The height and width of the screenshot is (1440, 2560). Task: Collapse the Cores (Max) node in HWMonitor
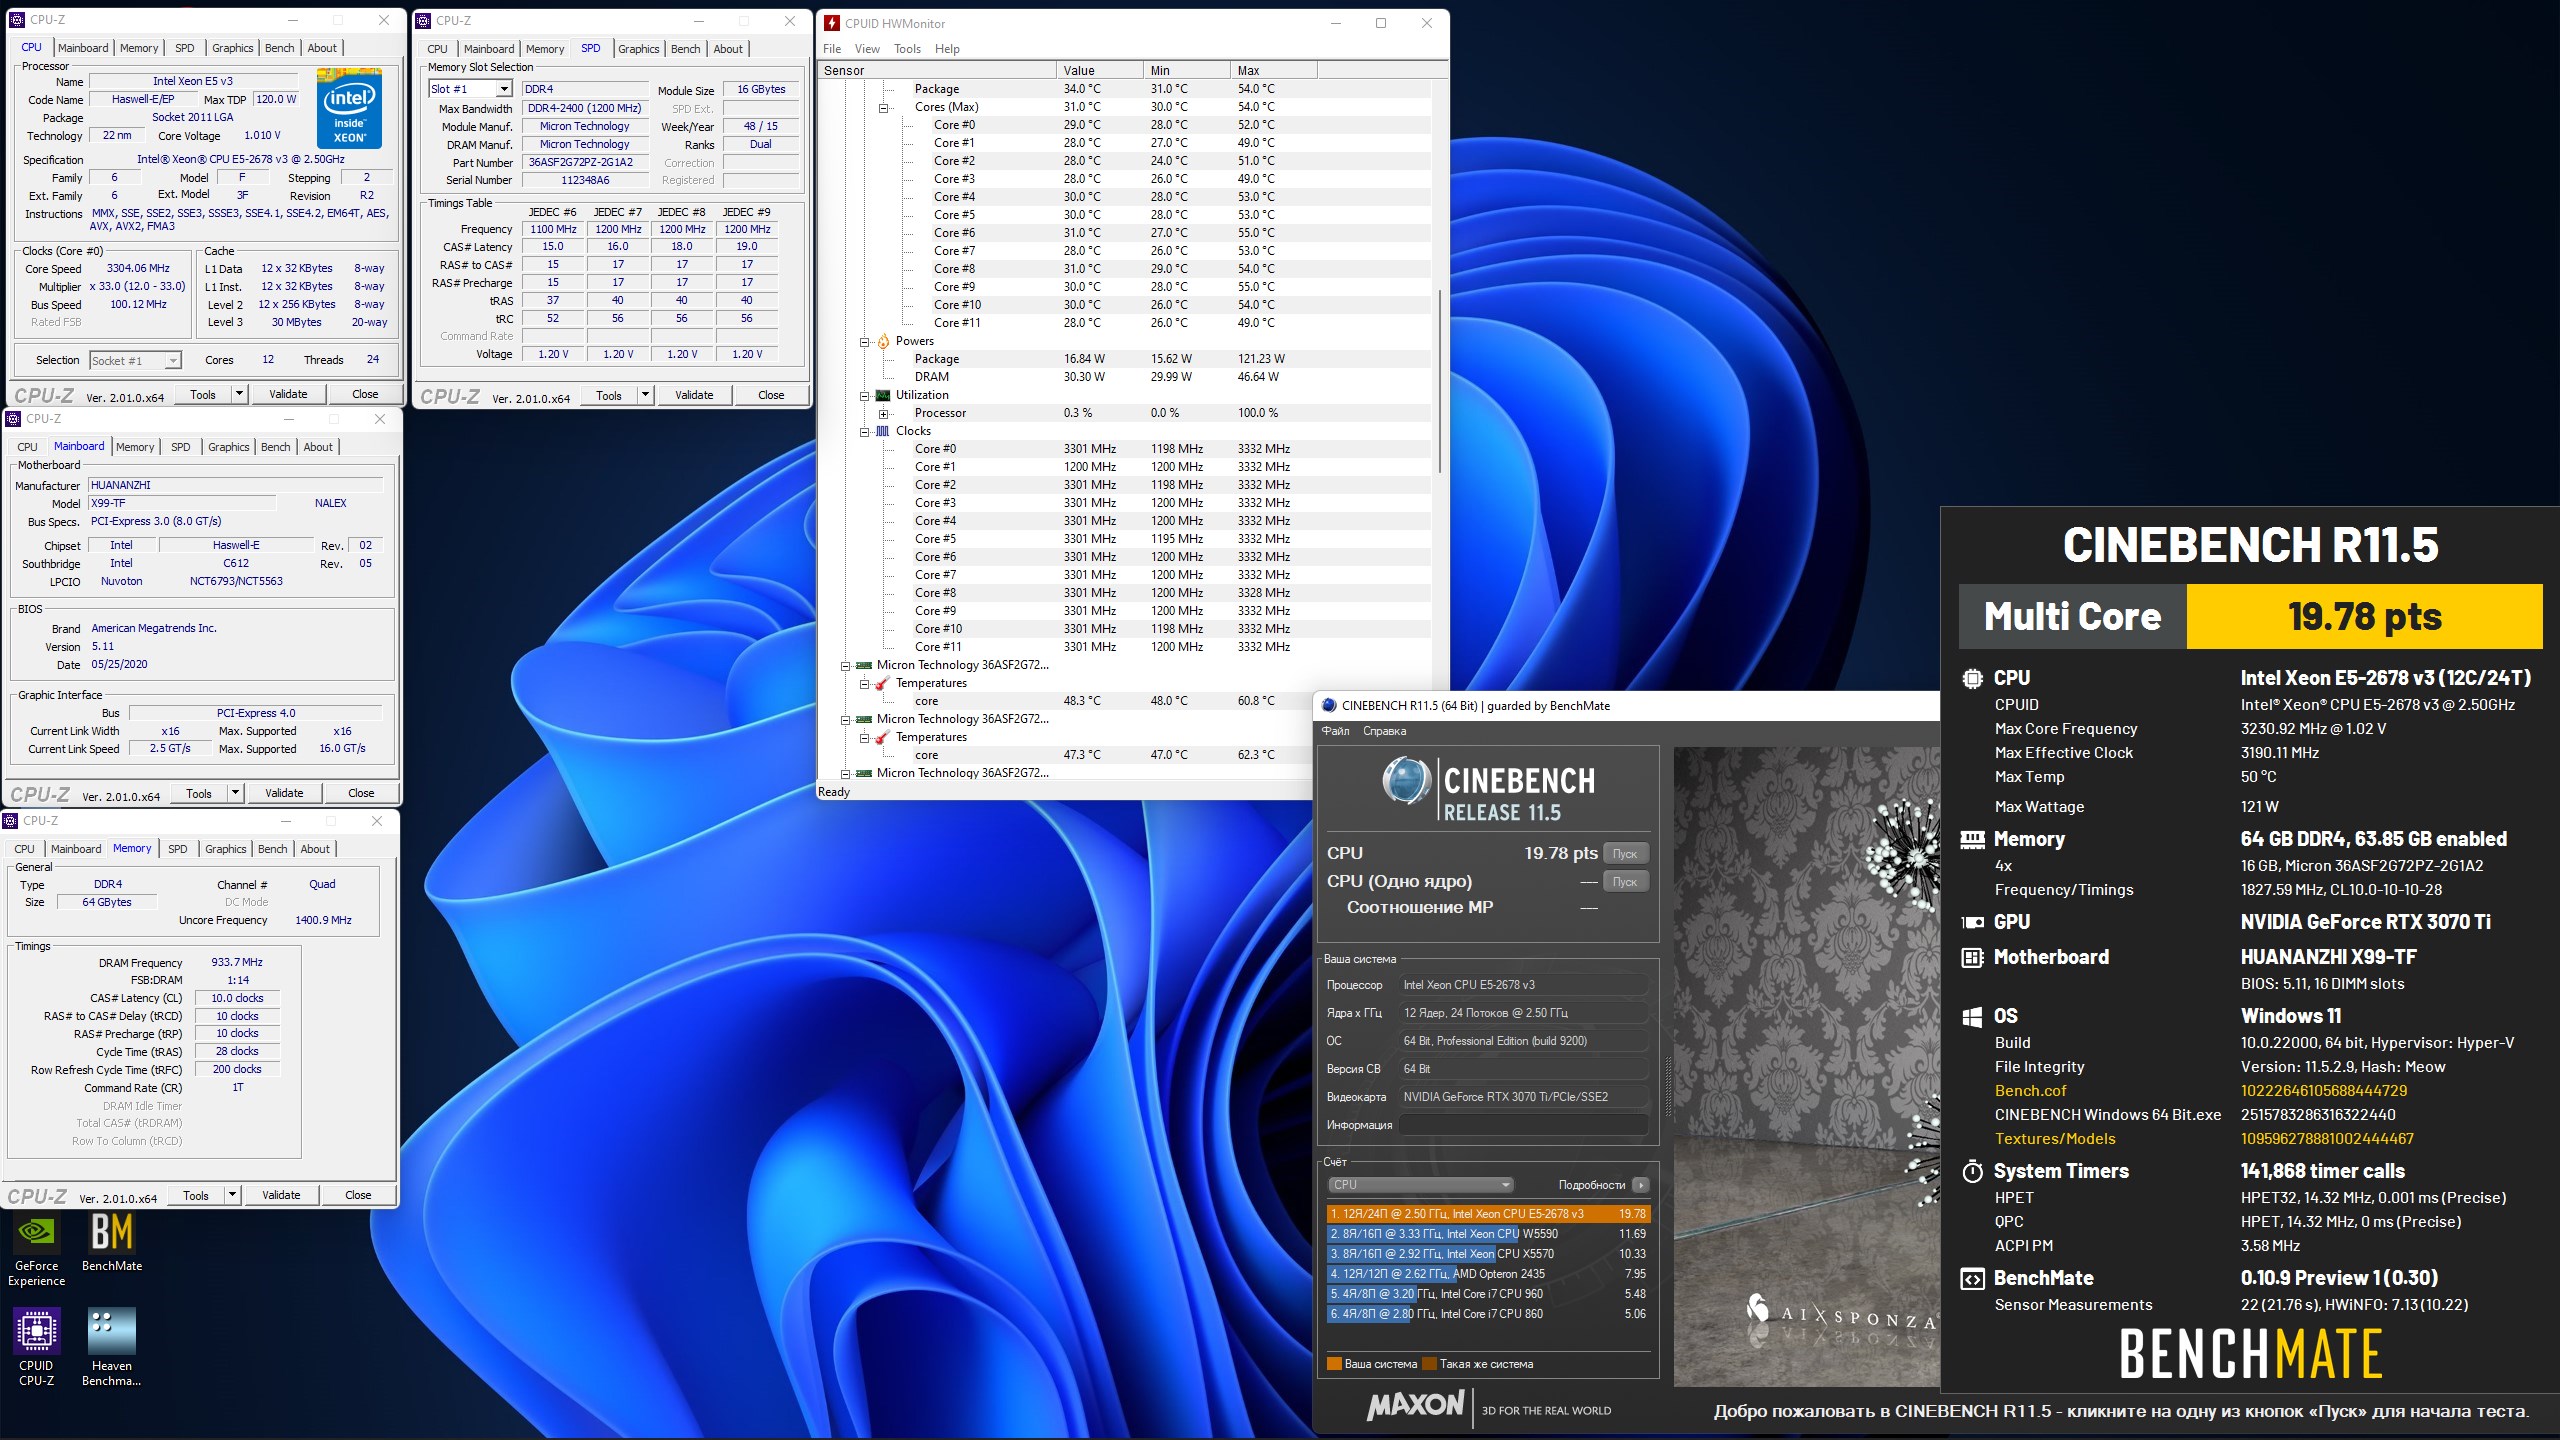pyautogui.click(x=884, y=107)
